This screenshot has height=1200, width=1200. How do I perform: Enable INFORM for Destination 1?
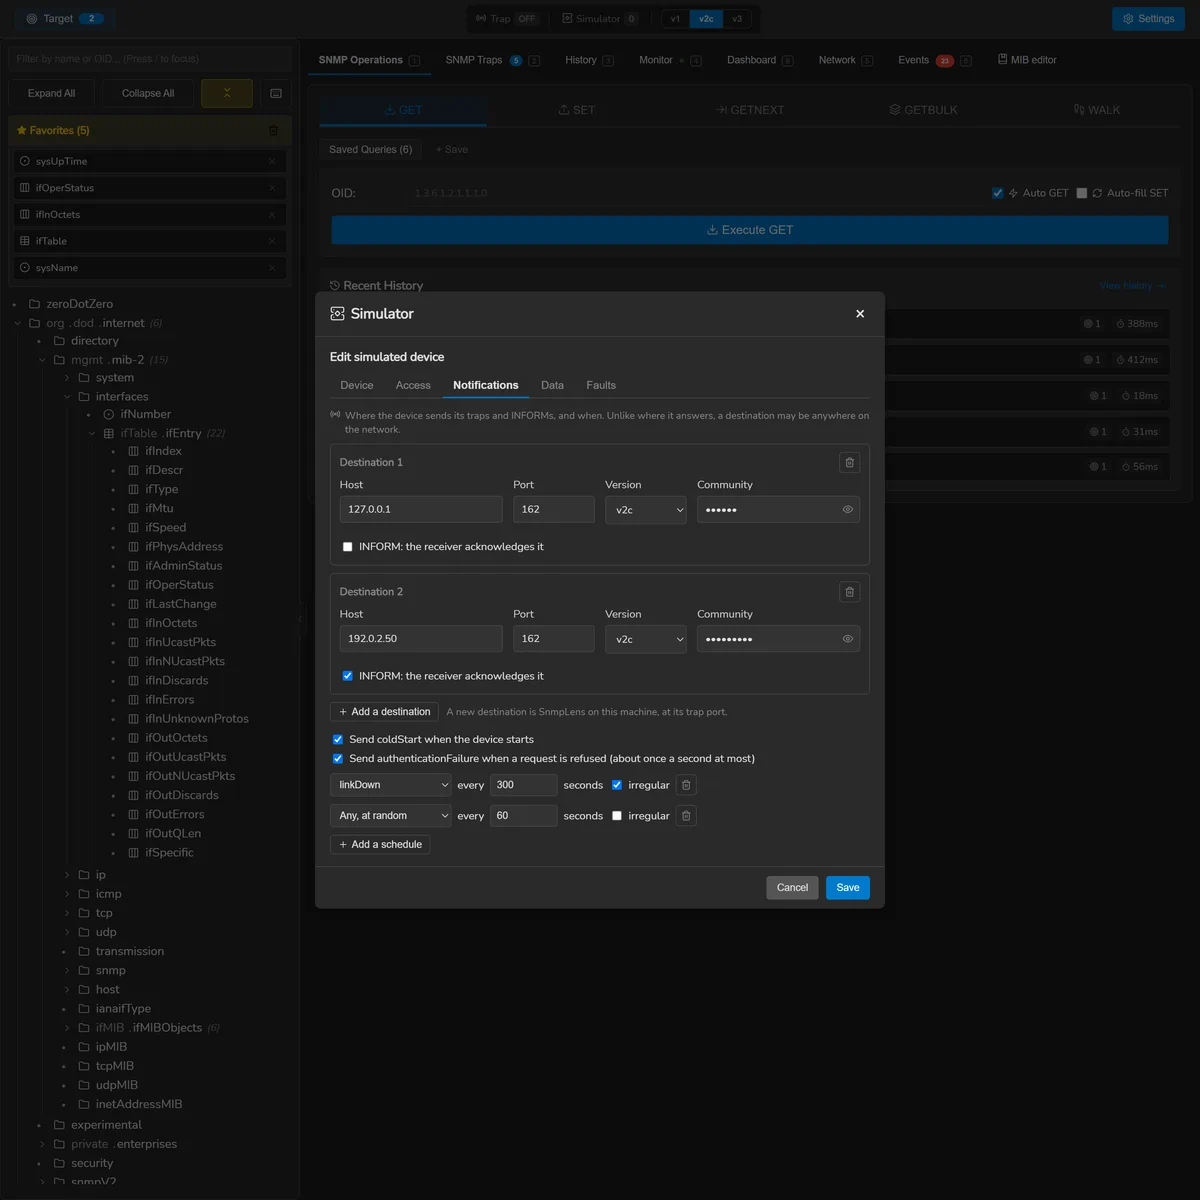(x=348, y=547)
